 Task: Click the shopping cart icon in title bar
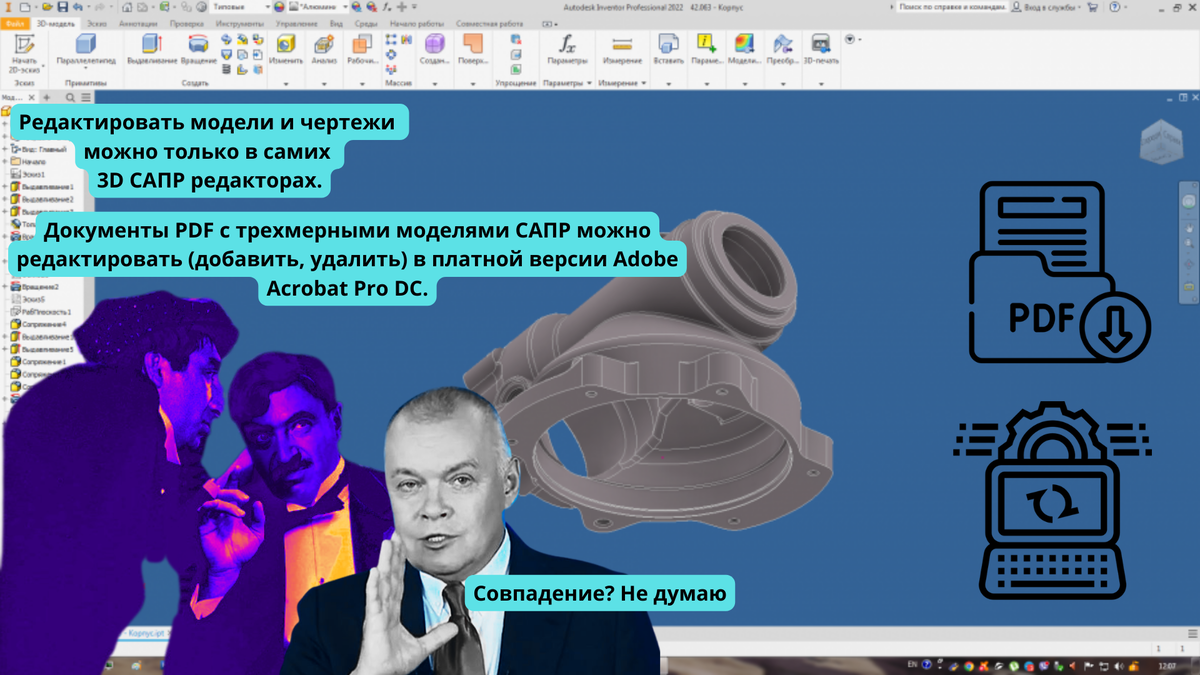(x=1092, y=7)
